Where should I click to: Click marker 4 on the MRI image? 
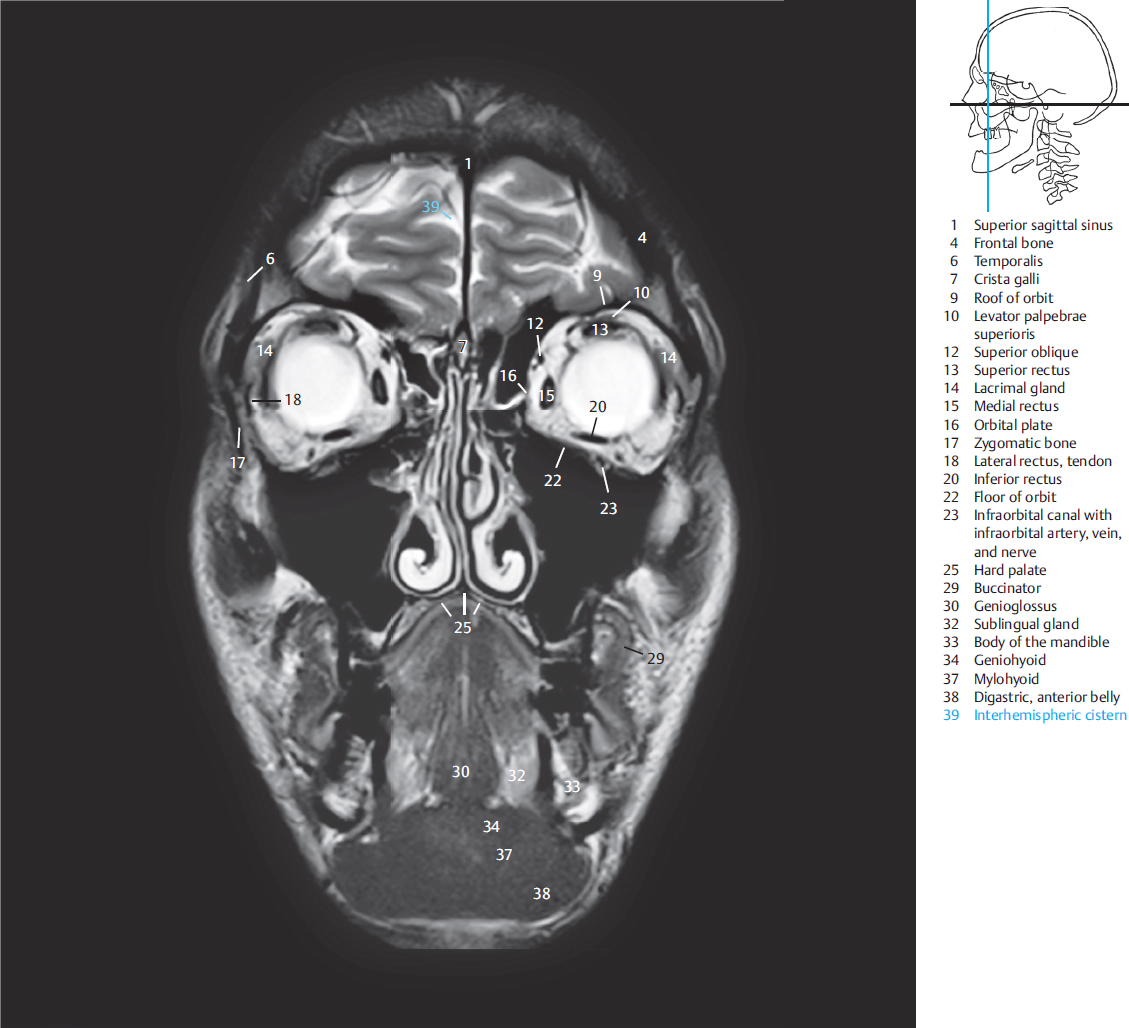[x=642, y=238]
